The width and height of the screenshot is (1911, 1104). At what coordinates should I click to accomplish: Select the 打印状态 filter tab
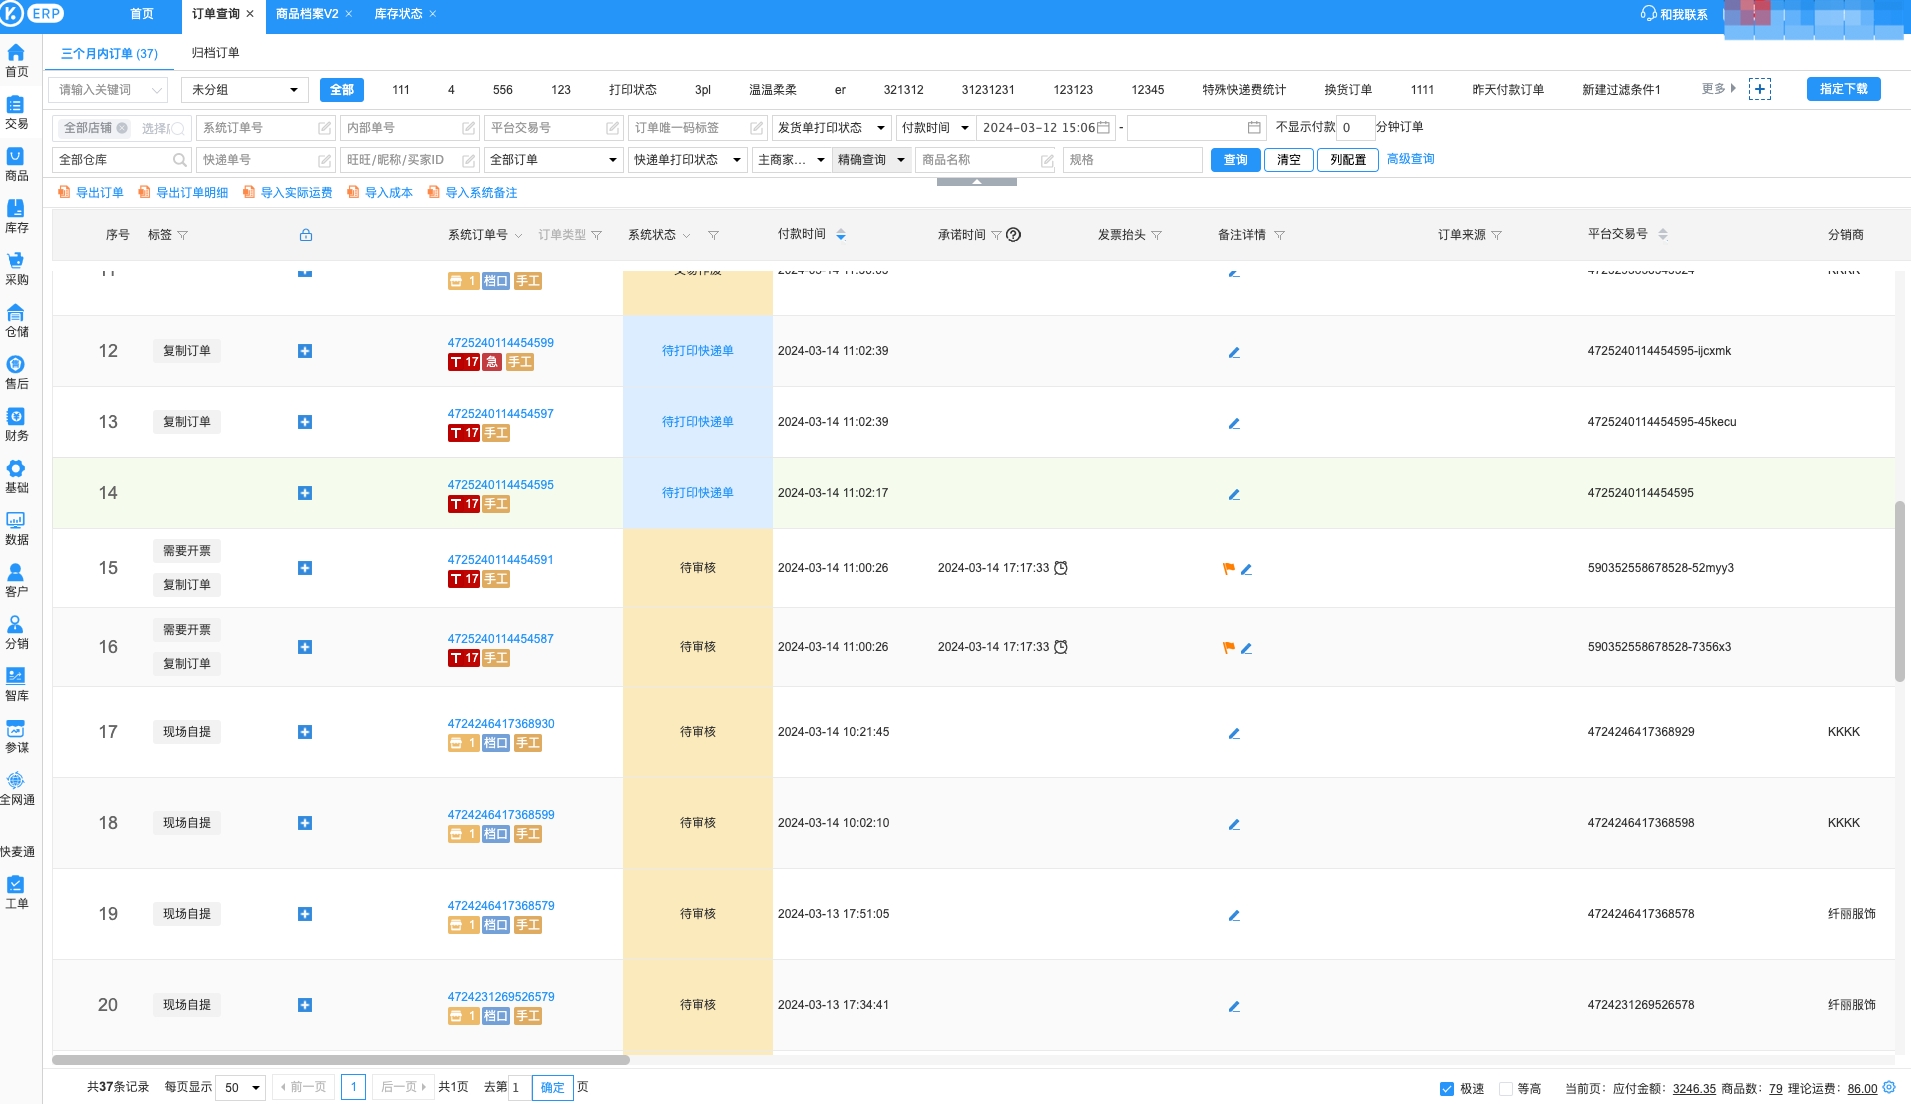(x=633, y=90)
